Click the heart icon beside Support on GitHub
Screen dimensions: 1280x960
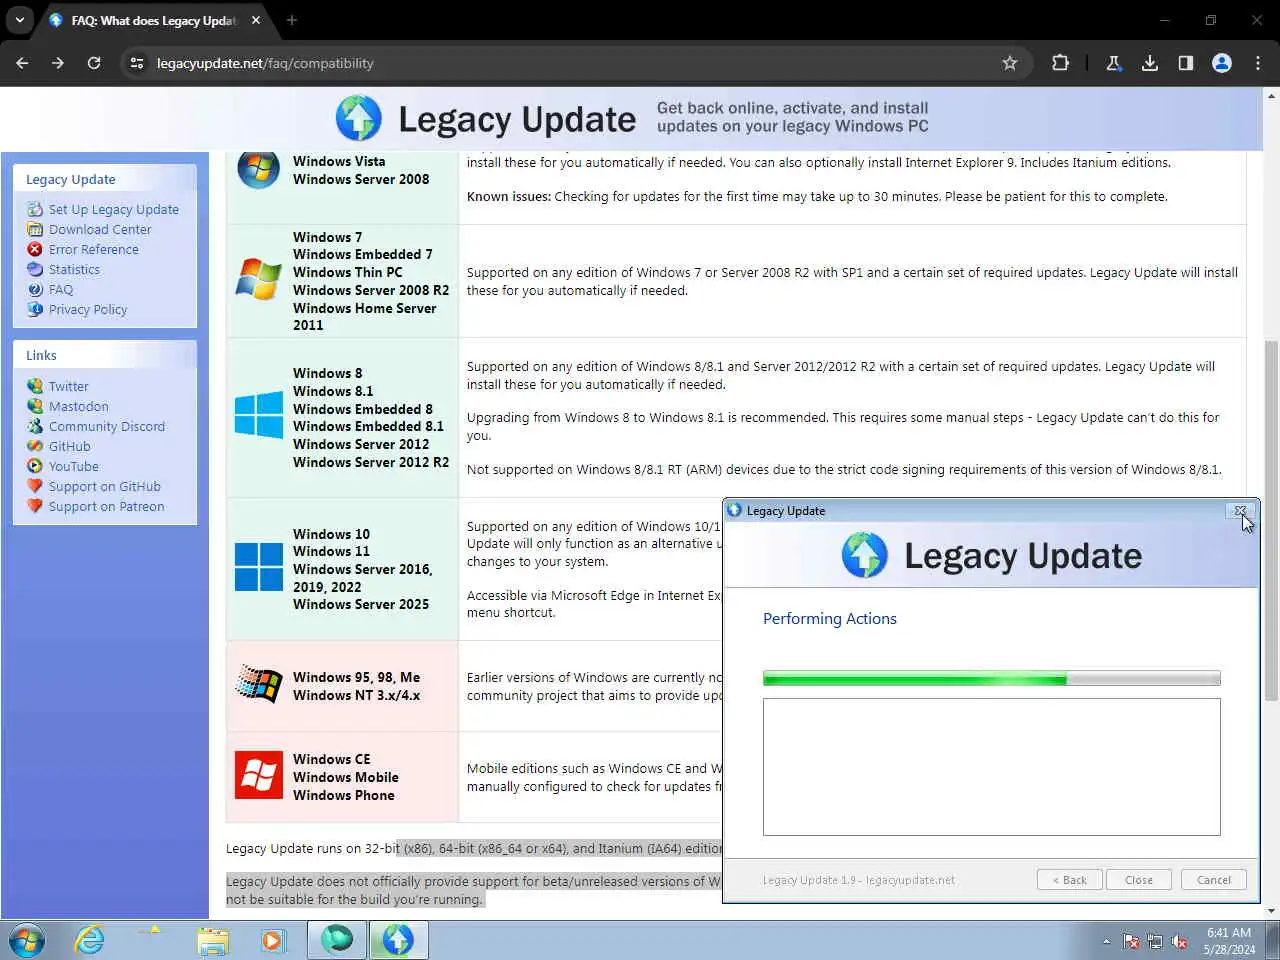pos(35,486)
